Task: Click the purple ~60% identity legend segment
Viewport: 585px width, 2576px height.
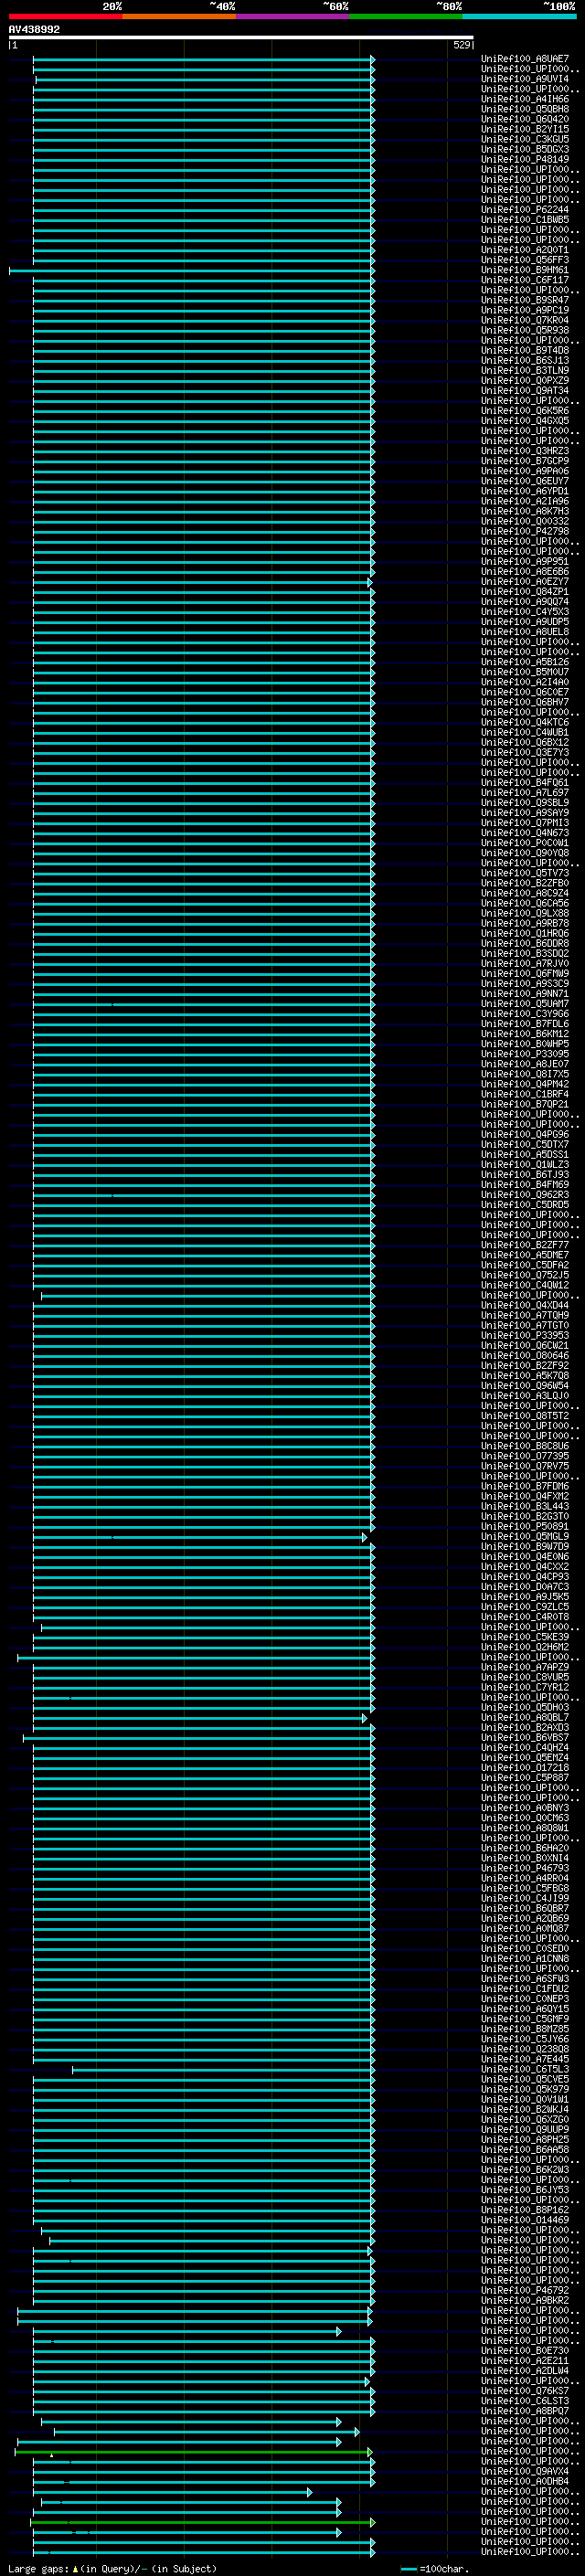Action: click(x=293, y=17)
